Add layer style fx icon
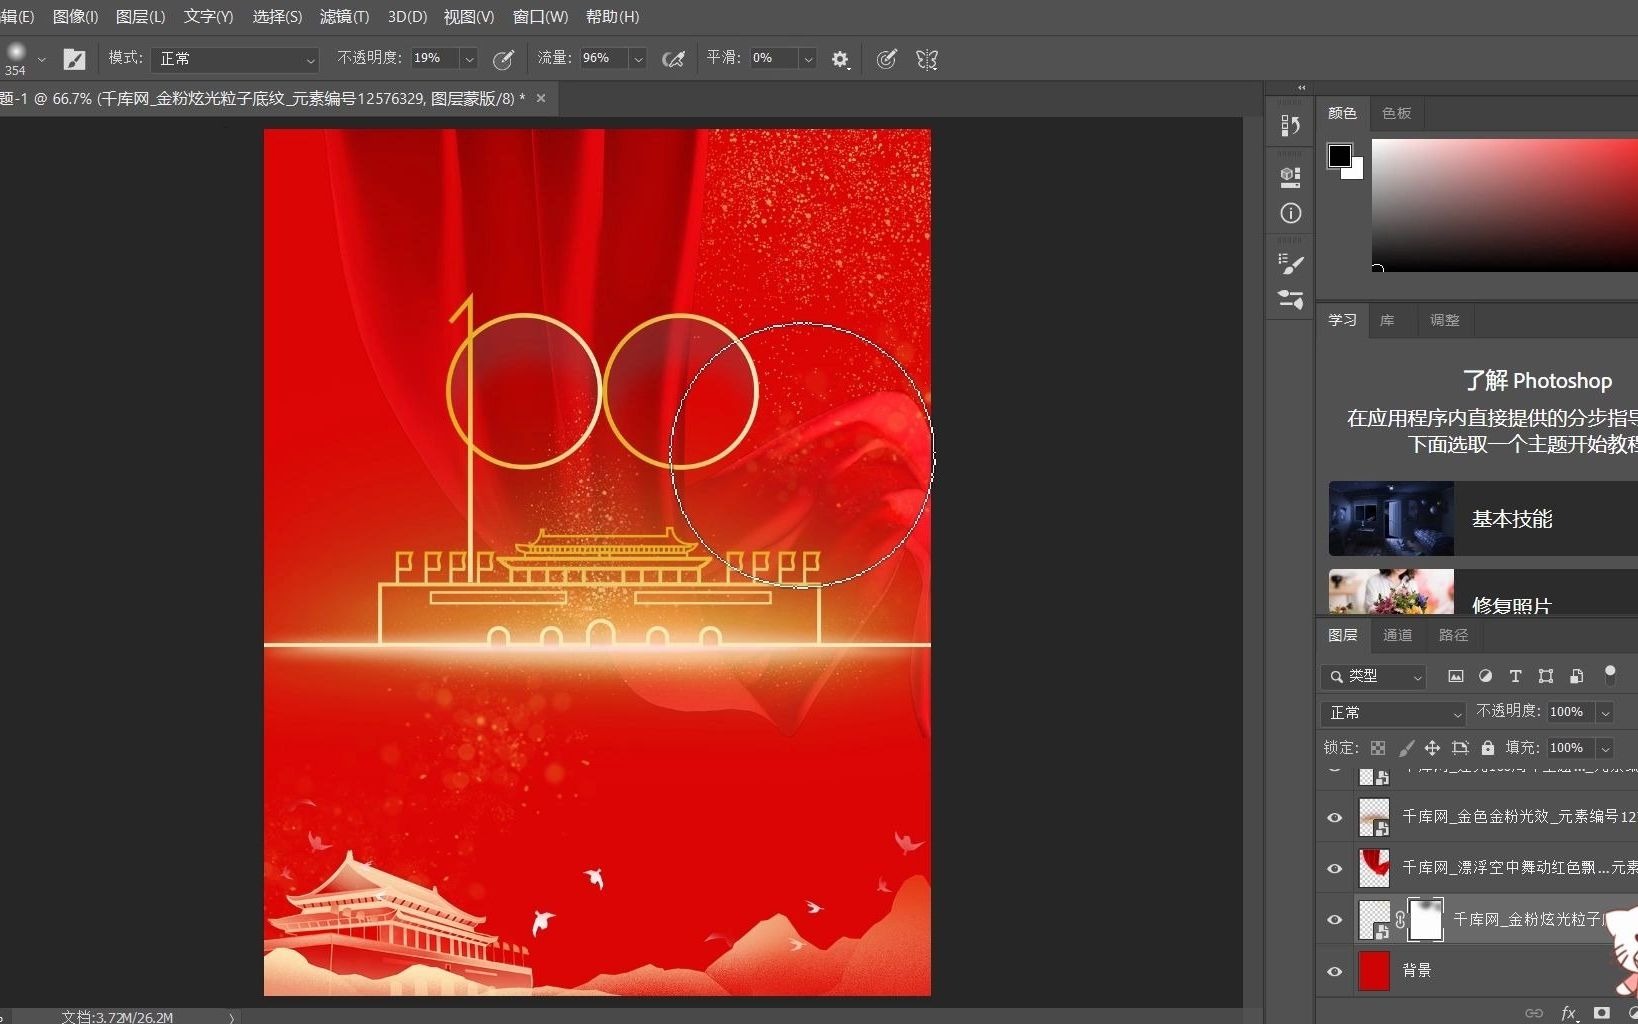1638x1024 pixels. click(x=1569, y=1013)
